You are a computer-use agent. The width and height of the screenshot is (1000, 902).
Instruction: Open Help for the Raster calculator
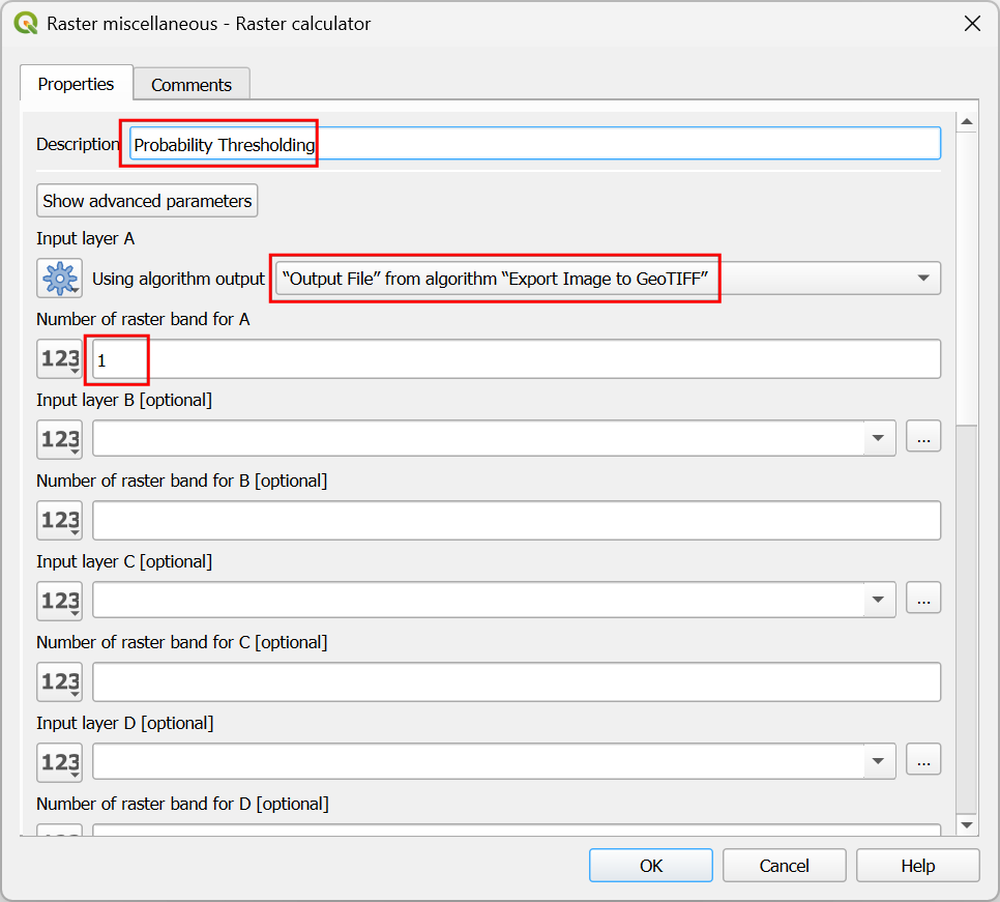click(918, 866)
